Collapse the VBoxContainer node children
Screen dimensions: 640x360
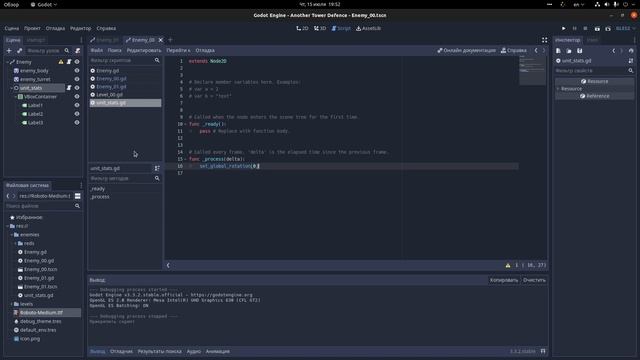[x=16, y=97]
